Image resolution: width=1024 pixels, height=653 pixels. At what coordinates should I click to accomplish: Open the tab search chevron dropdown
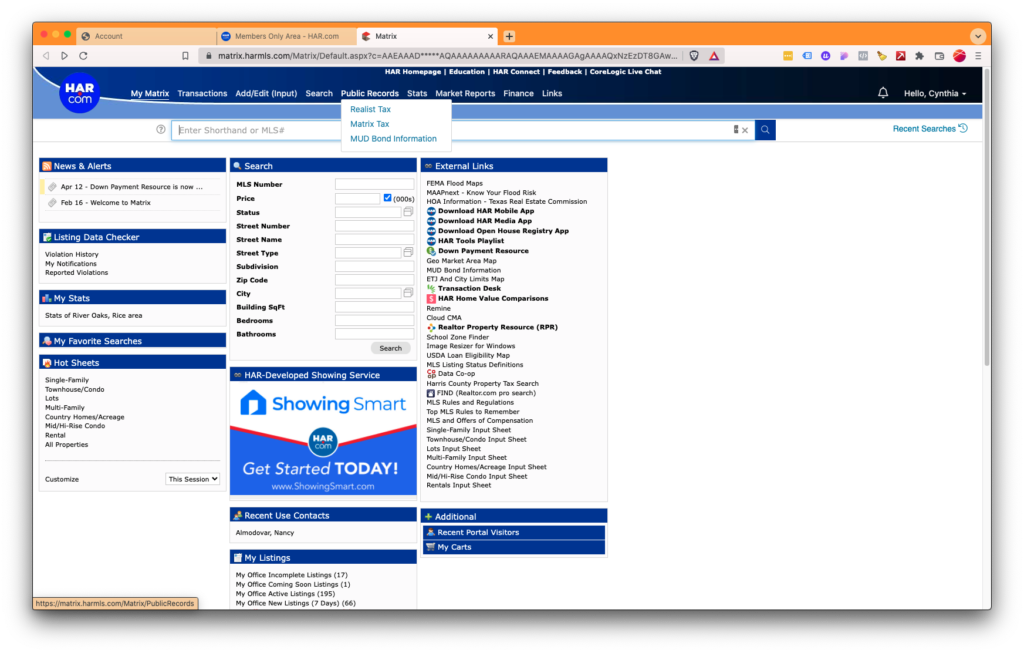978,37
